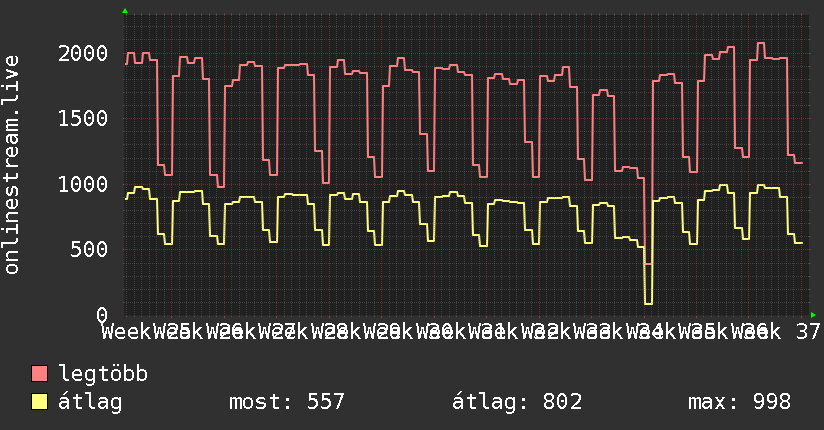
Task: Click the onlinestream.live vertical axis title
Action: 11,165
